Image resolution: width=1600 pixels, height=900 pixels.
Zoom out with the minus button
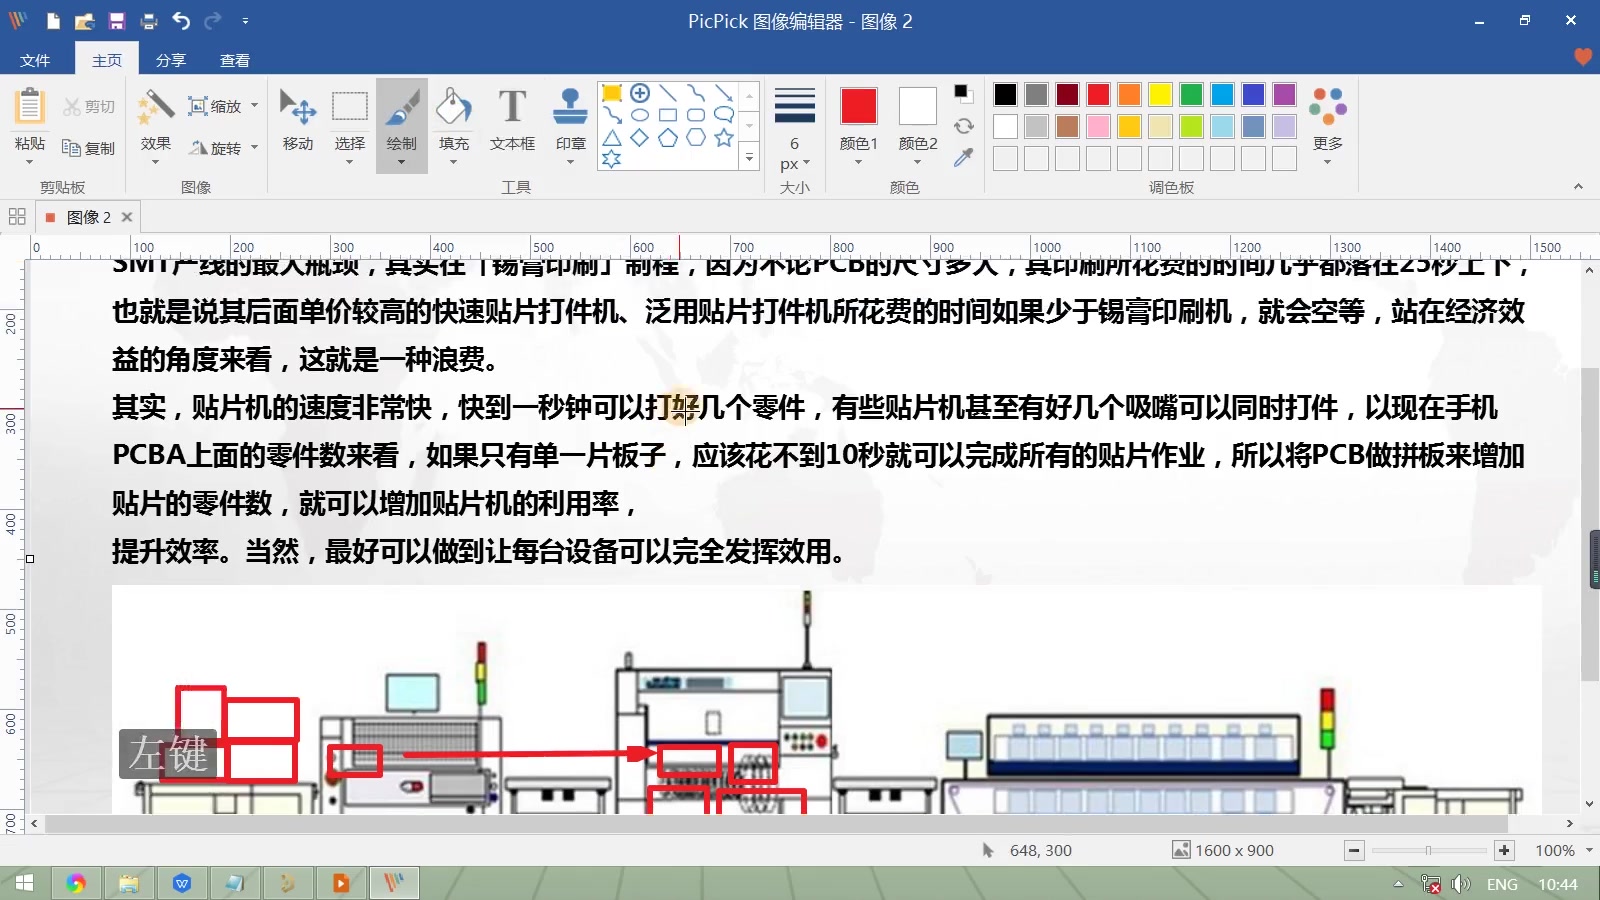(1354, 850)
